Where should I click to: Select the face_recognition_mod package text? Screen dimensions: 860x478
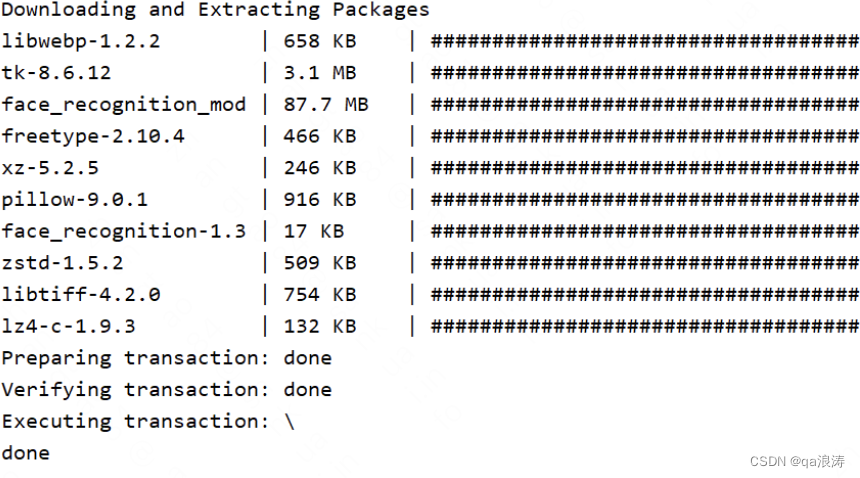124,105
